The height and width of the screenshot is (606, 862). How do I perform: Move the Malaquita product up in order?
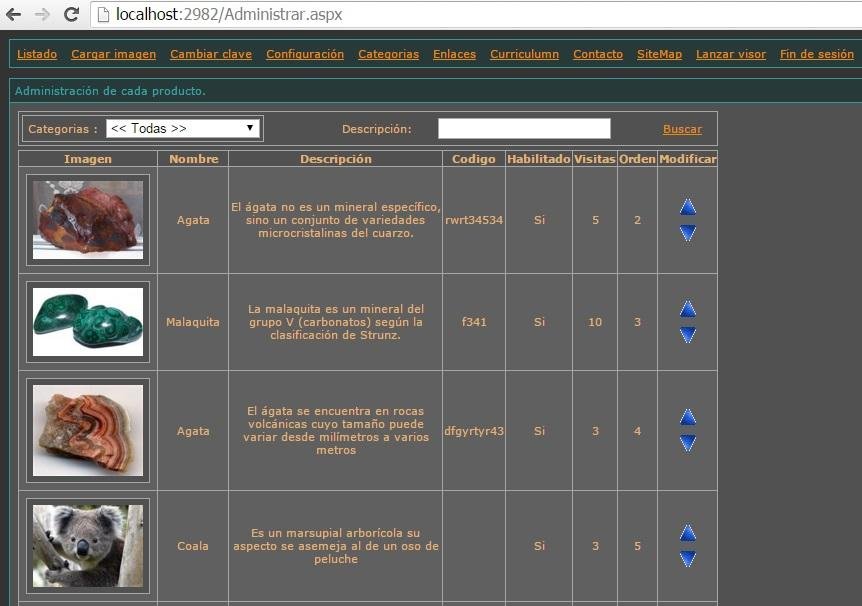click(x=687, y=309)
